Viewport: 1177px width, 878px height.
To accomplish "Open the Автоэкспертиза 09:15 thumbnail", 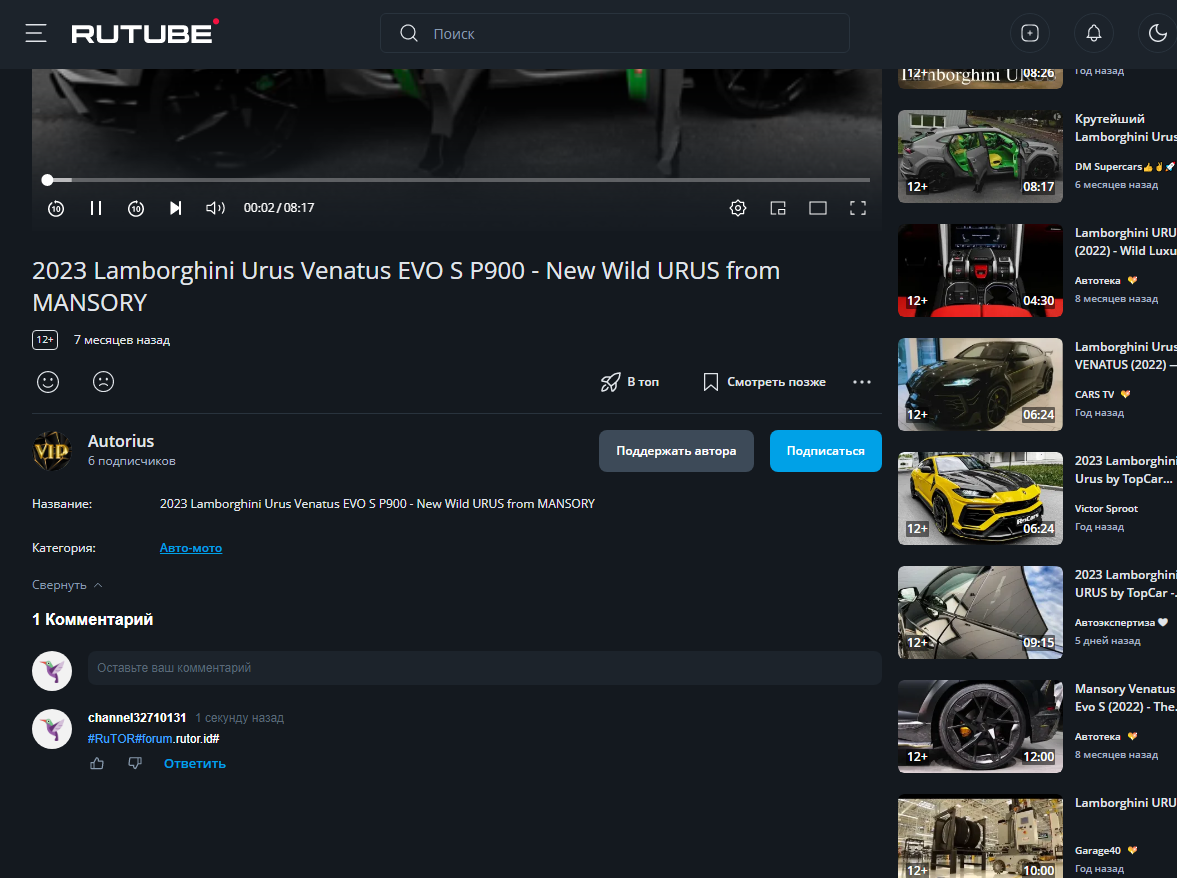I will 980,612.
